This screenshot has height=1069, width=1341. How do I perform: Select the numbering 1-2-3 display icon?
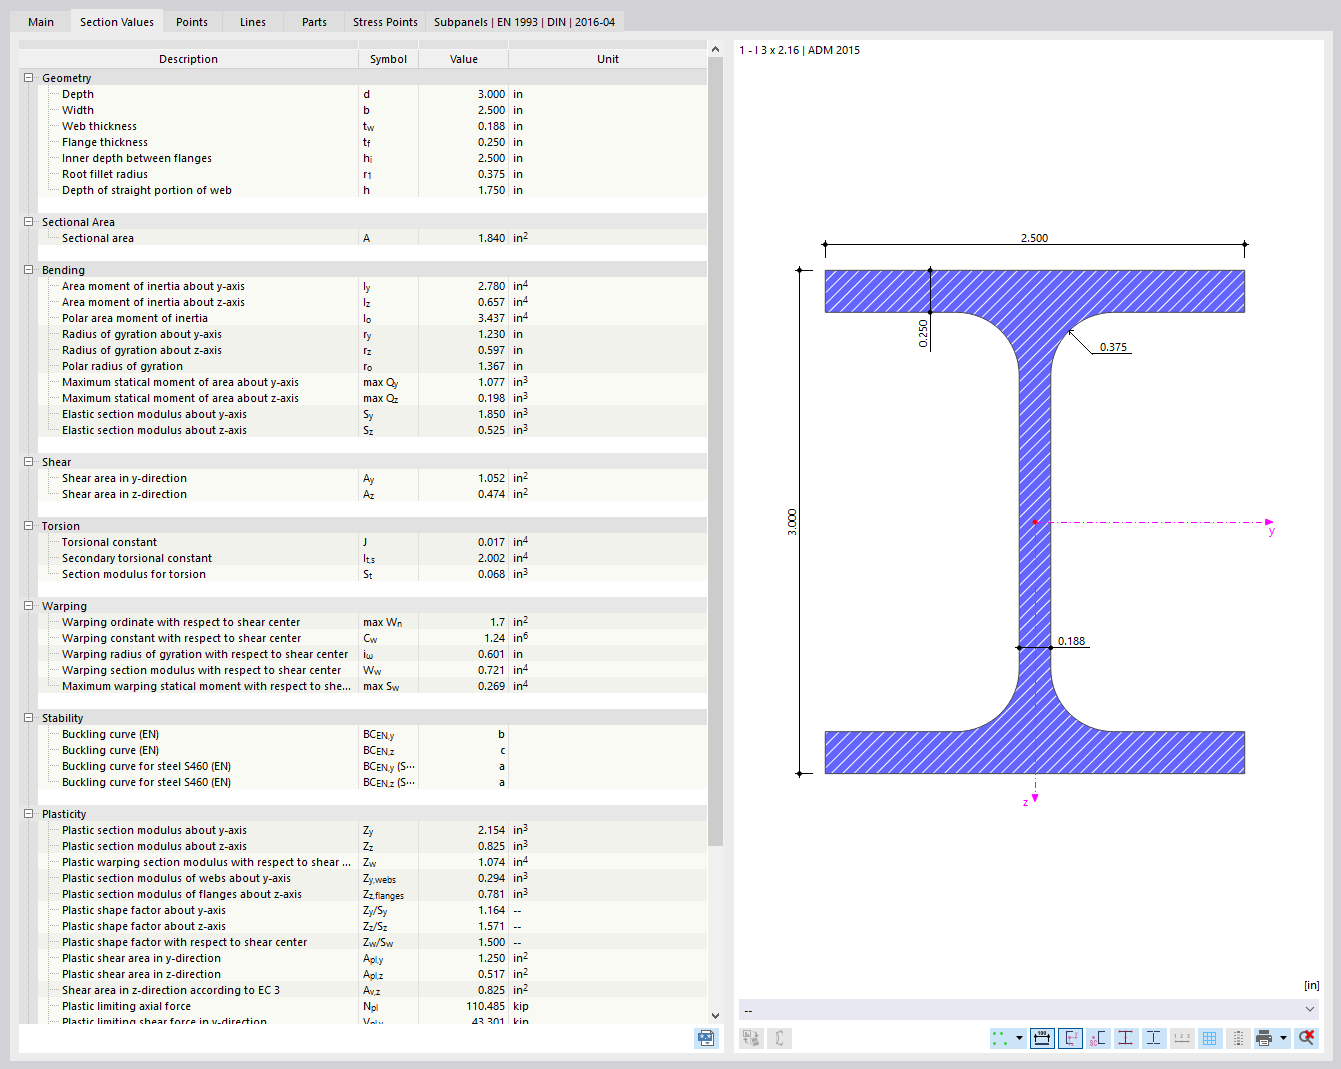(x=1182, y=1038)
